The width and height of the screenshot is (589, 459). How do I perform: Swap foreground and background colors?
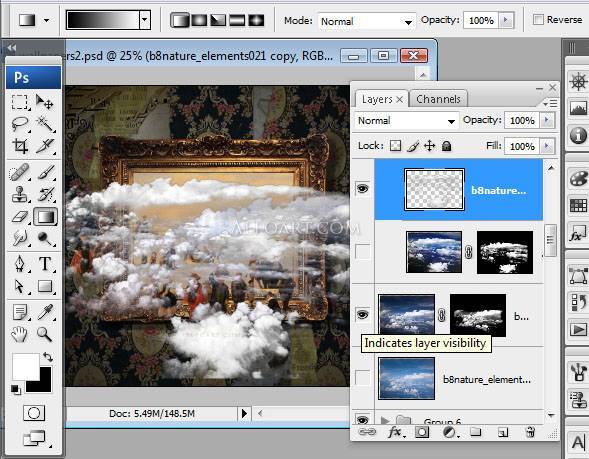tap(48, 356)
